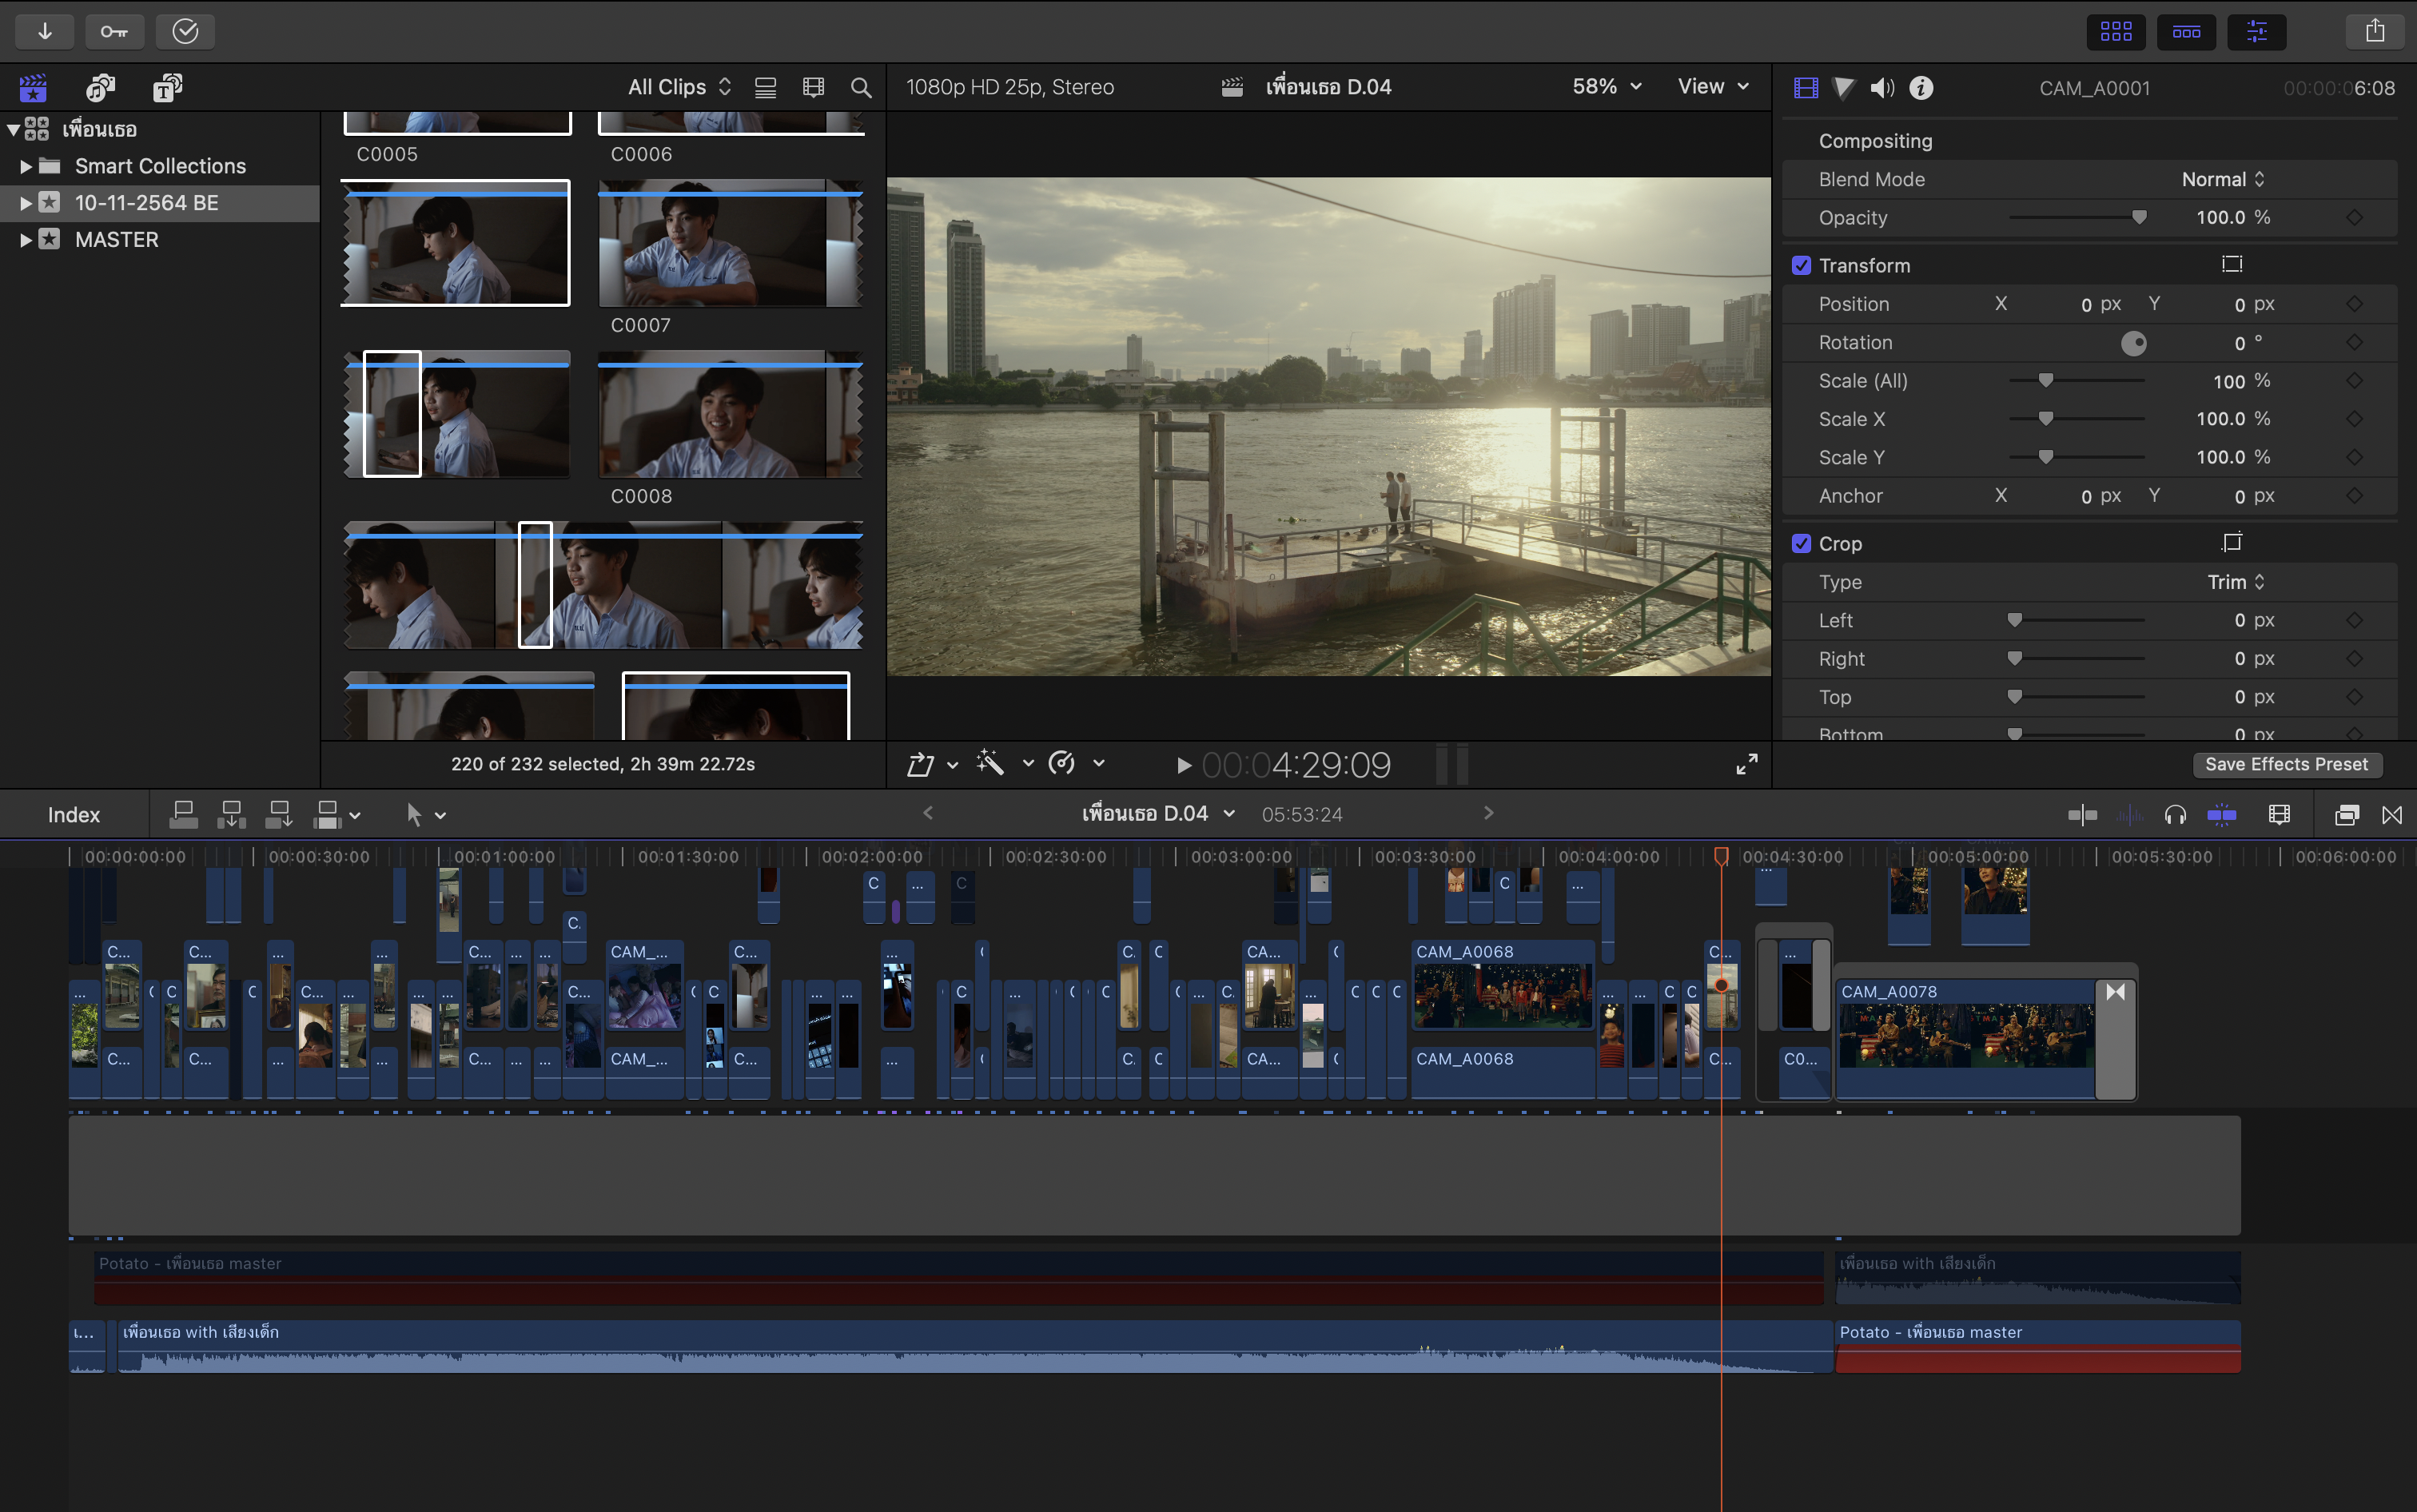Toggle snapping in the timeline toolbar
Screen dimensions: 2417x1512
coord(2221,815)
